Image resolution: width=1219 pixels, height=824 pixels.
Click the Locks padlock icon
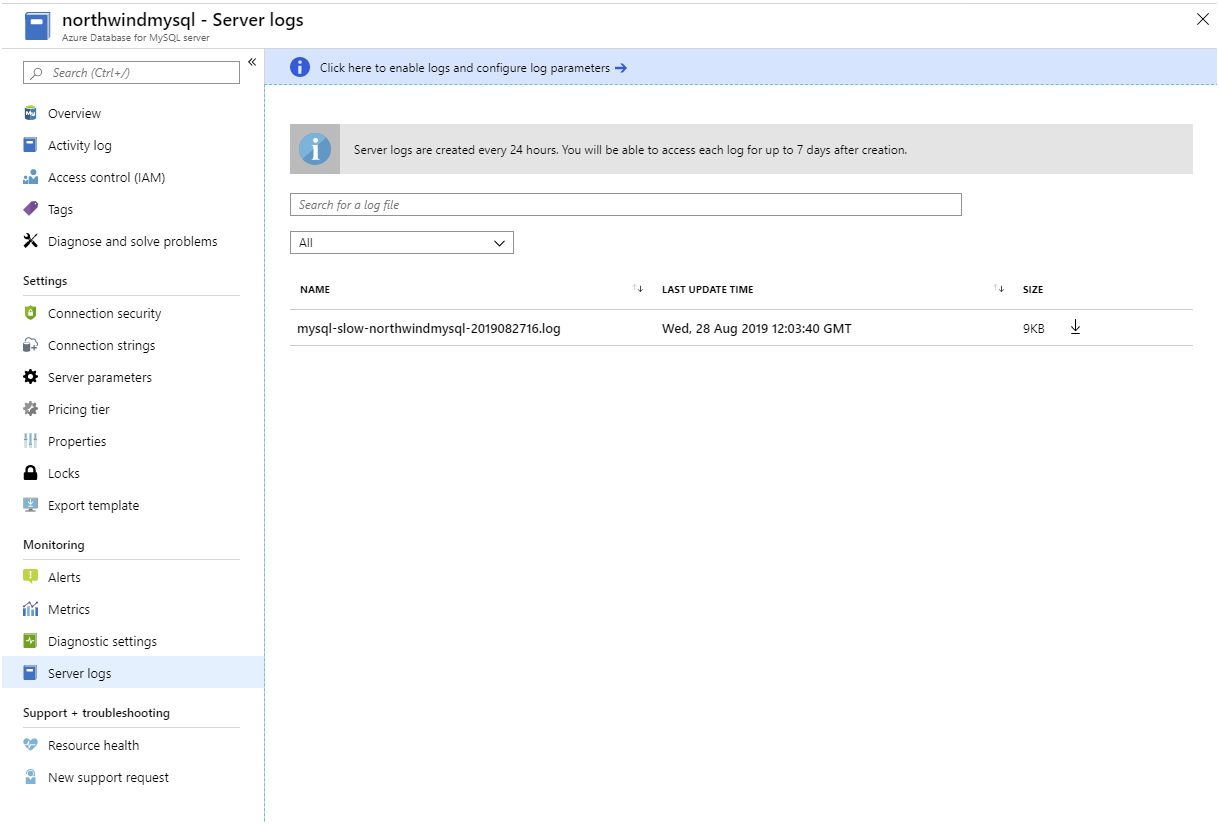point(30,473)
